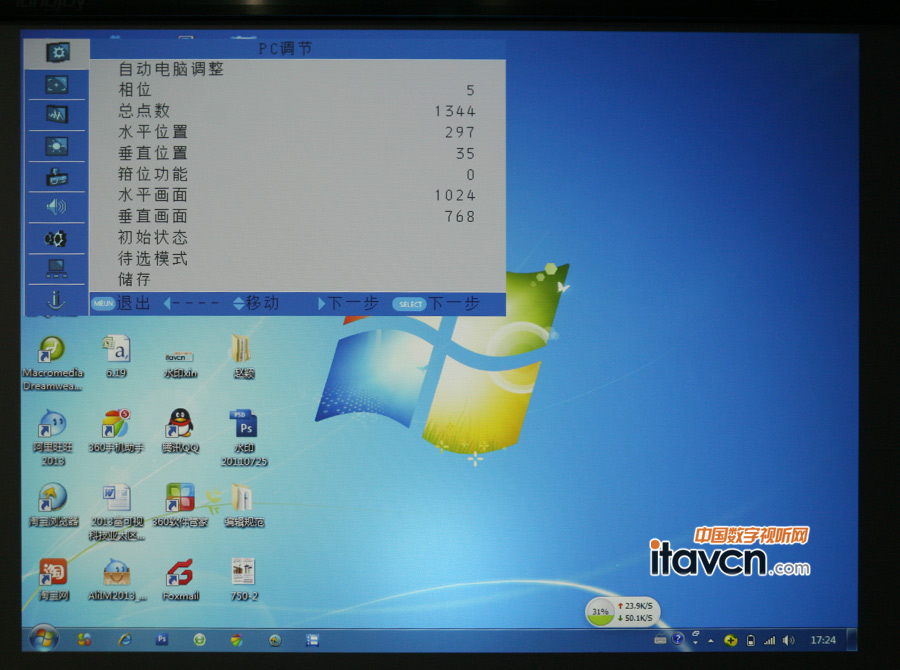This screenshot has width=900, height=670.
Task: Click the value 297 for 水平位置
Action: 460,132
